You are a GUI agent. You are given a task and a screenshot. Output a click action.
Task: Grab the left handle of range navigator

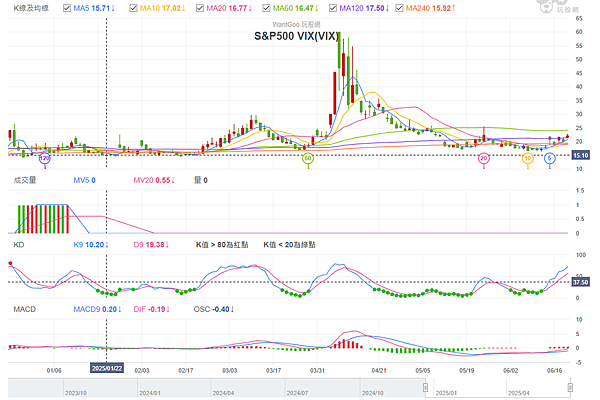coord(425,387)
